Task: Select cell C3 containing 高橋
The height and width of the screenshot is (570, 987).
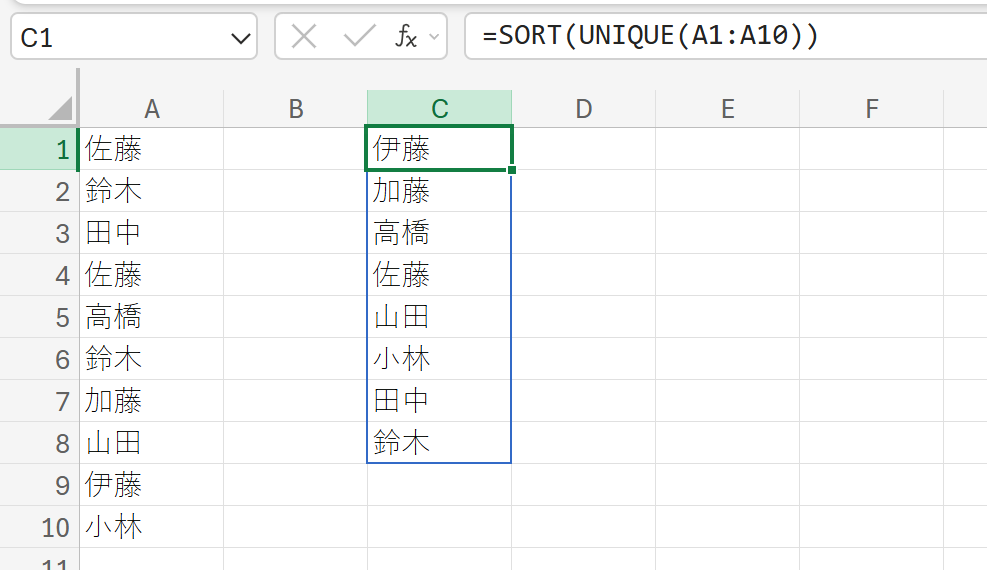Action: (x=439, y=233)
